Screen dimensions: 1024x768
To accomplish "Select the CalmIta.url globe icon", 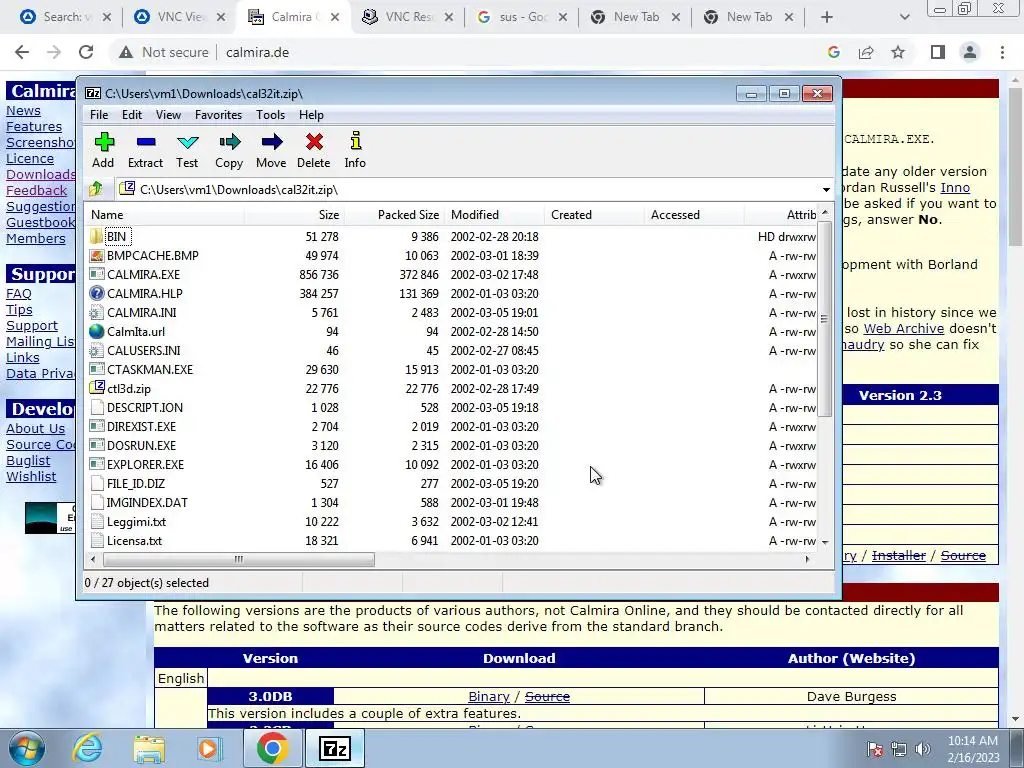I will (97, 331).
